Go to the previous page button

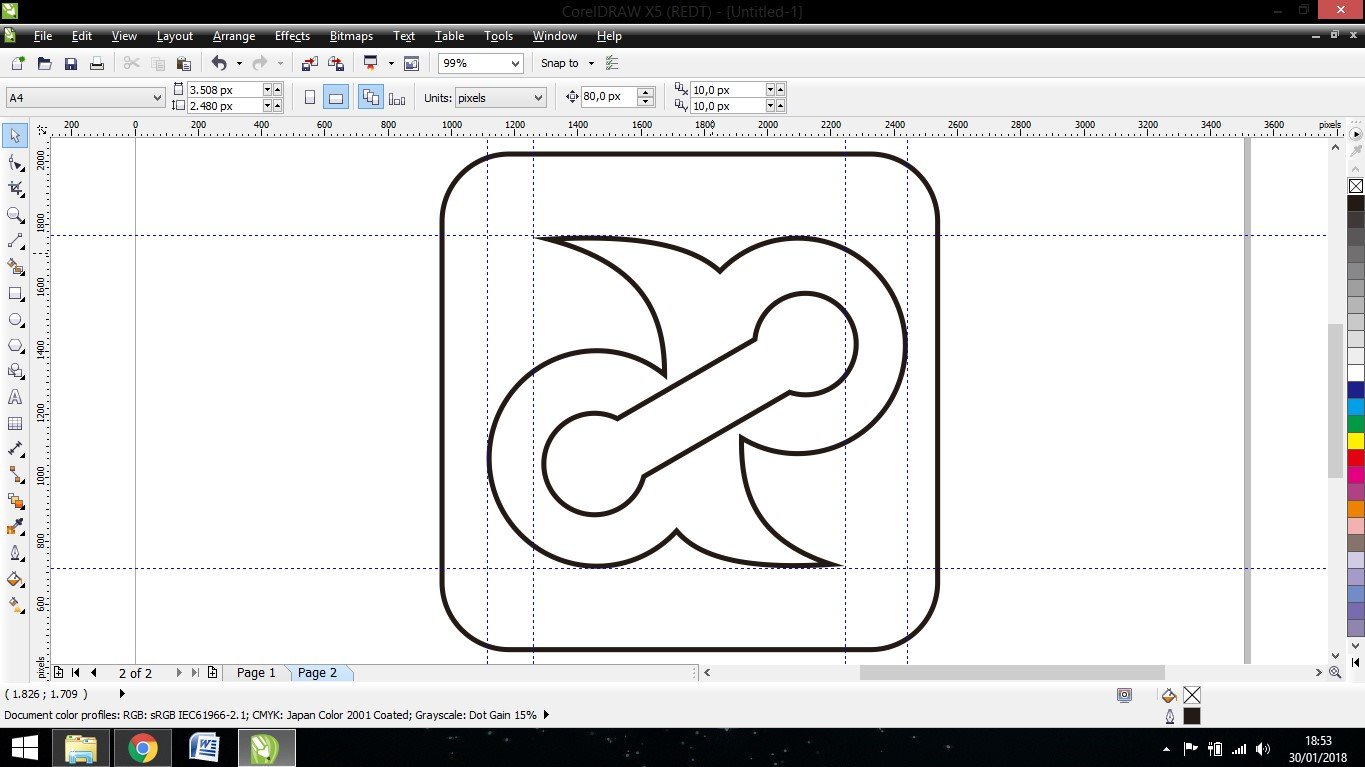coord(94,673)
